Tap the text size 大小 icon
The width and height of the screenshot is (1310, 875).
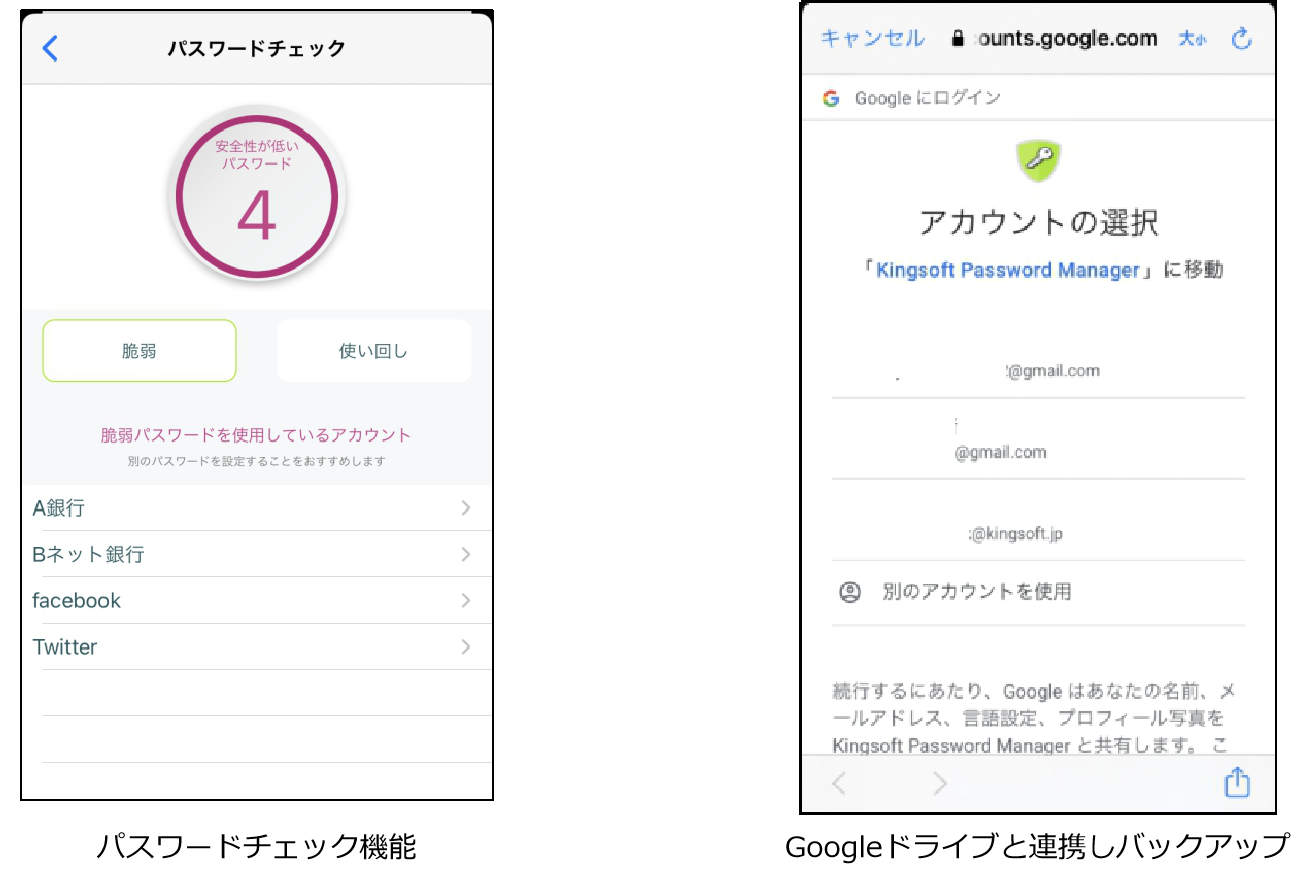click(x=1192, y=39)
